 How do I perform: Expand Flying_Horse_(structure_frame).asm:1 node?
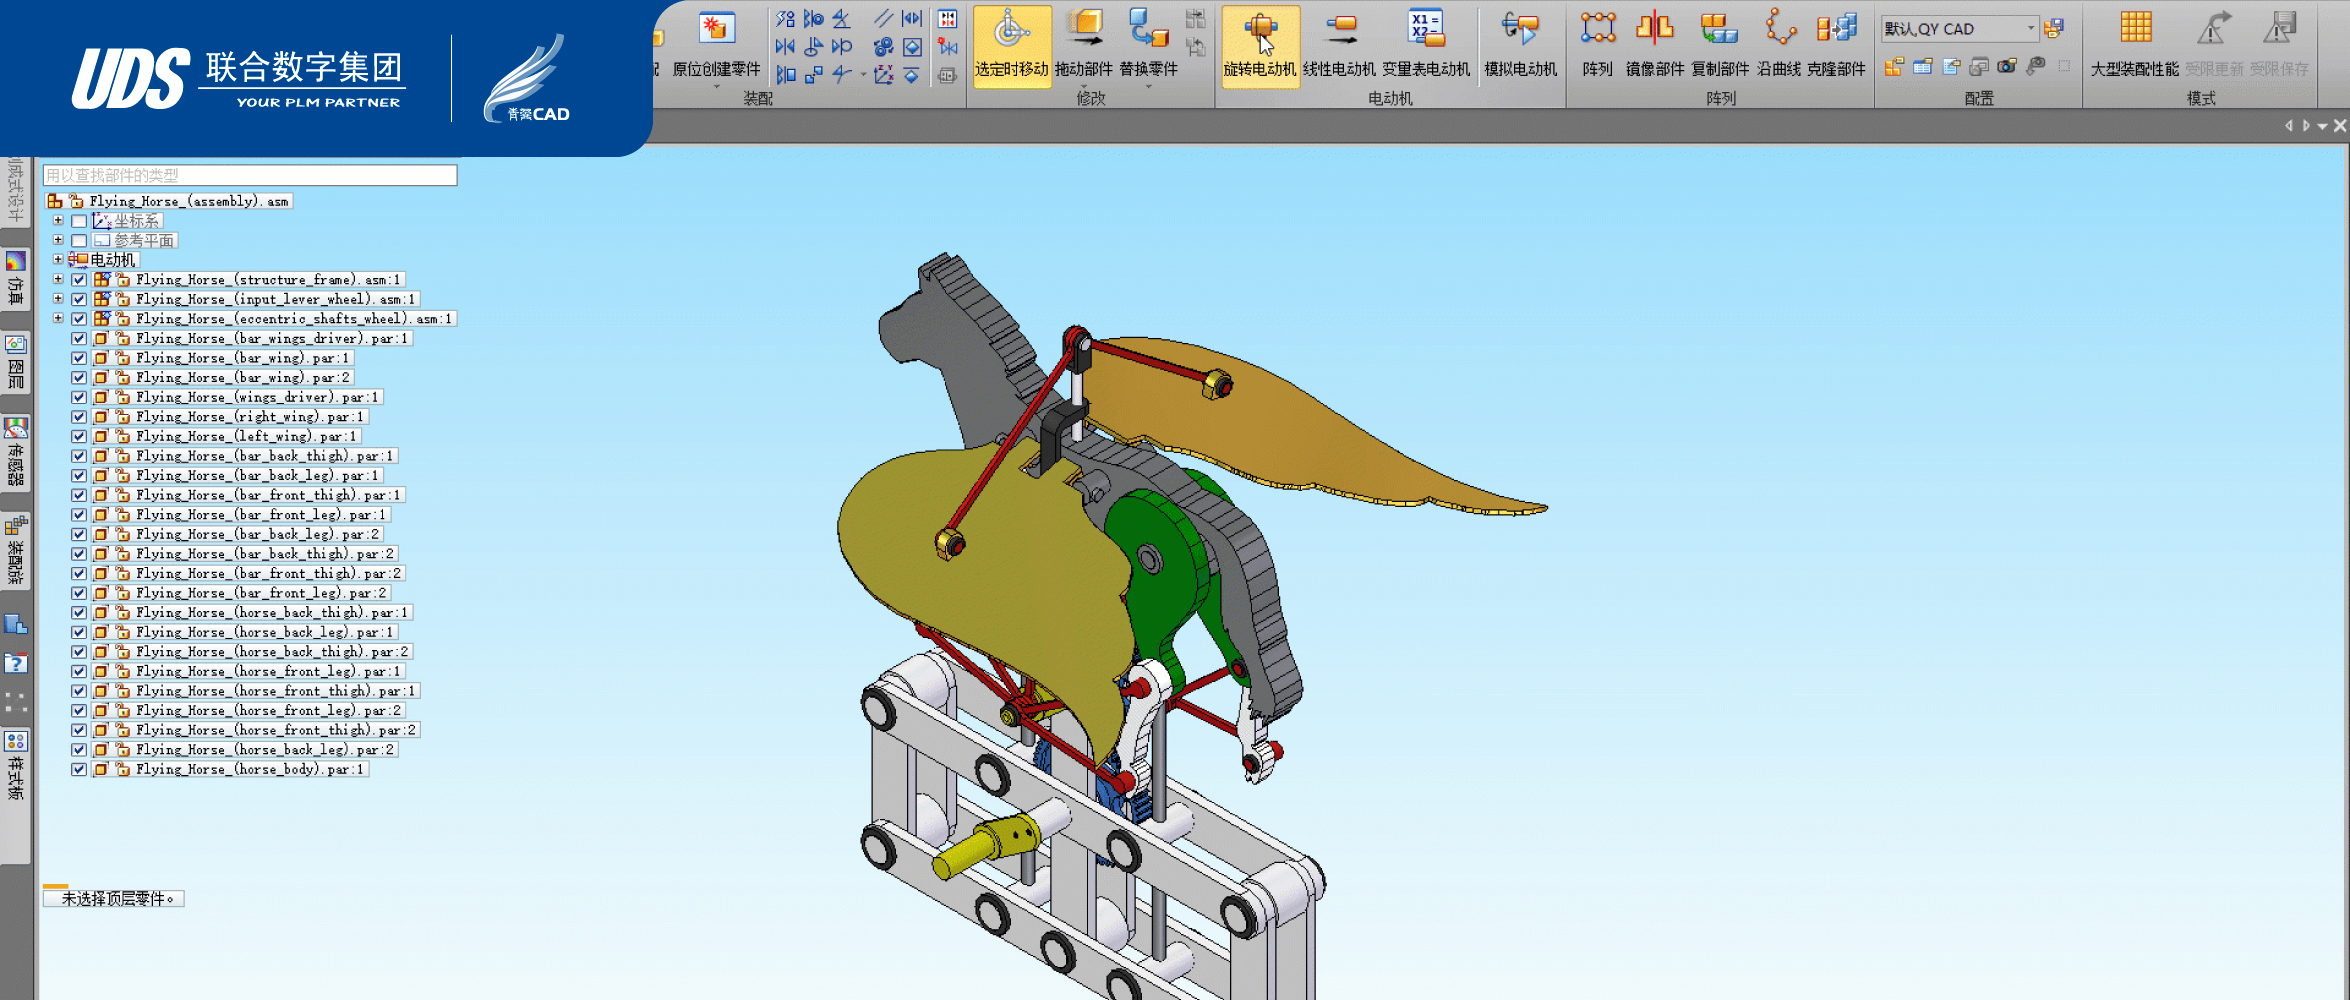click(x=58, y=279)
